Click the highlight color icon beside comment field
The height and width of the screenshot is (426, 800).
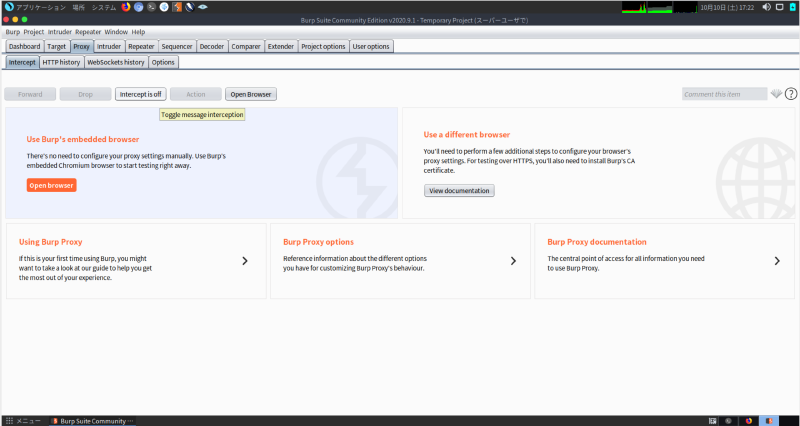click(x=776, y=94)
